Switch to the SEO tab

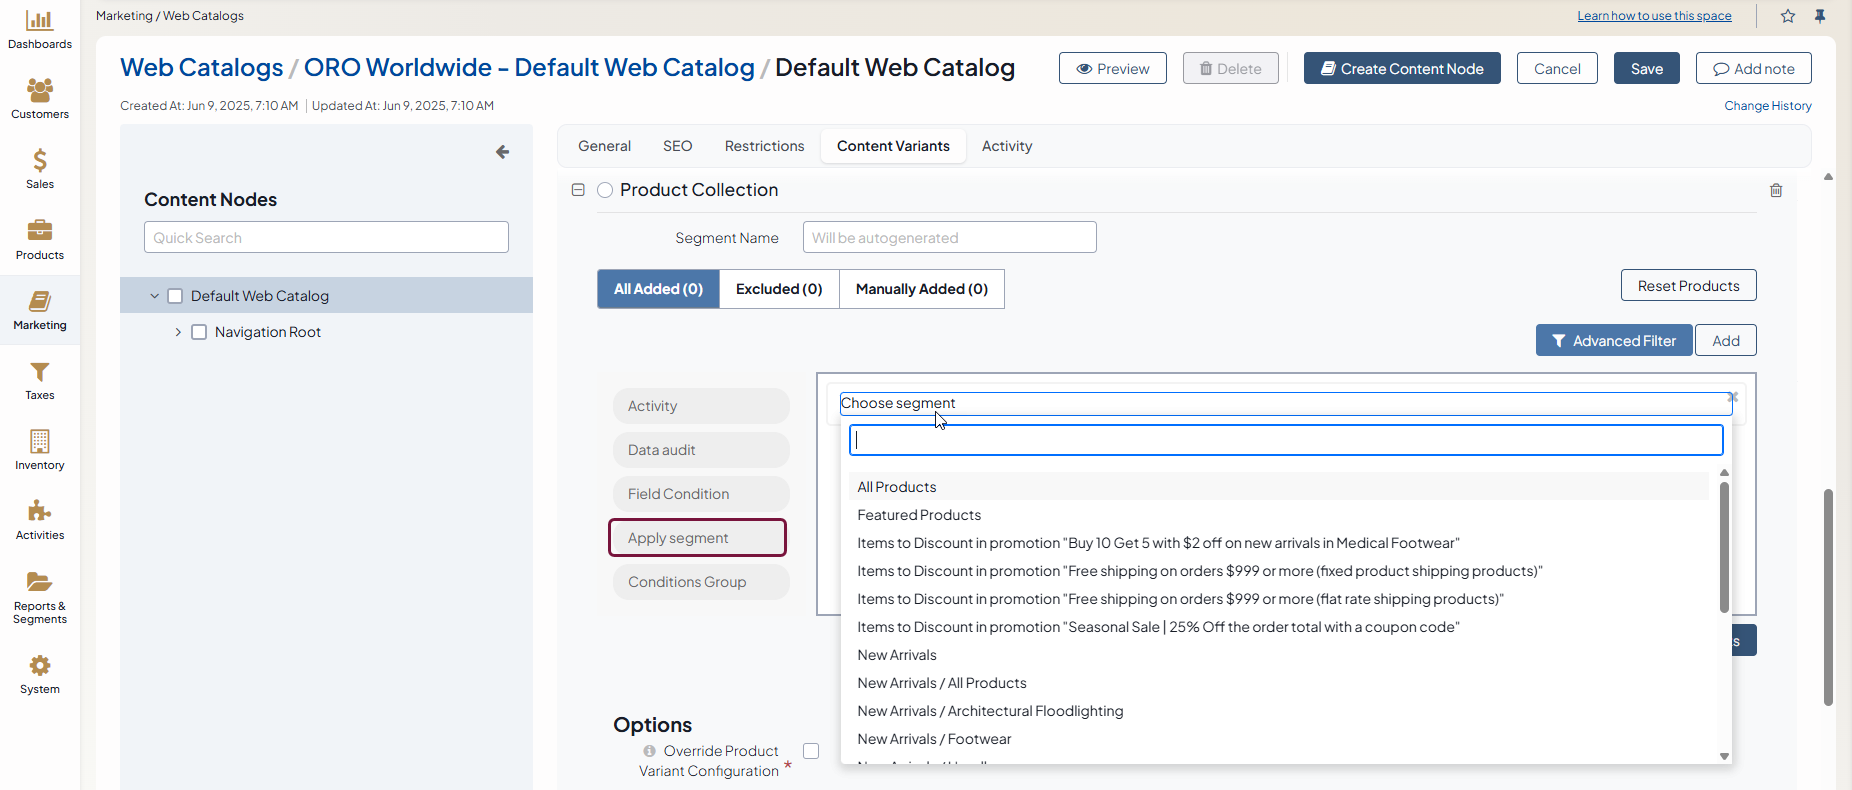coord(677,146)
